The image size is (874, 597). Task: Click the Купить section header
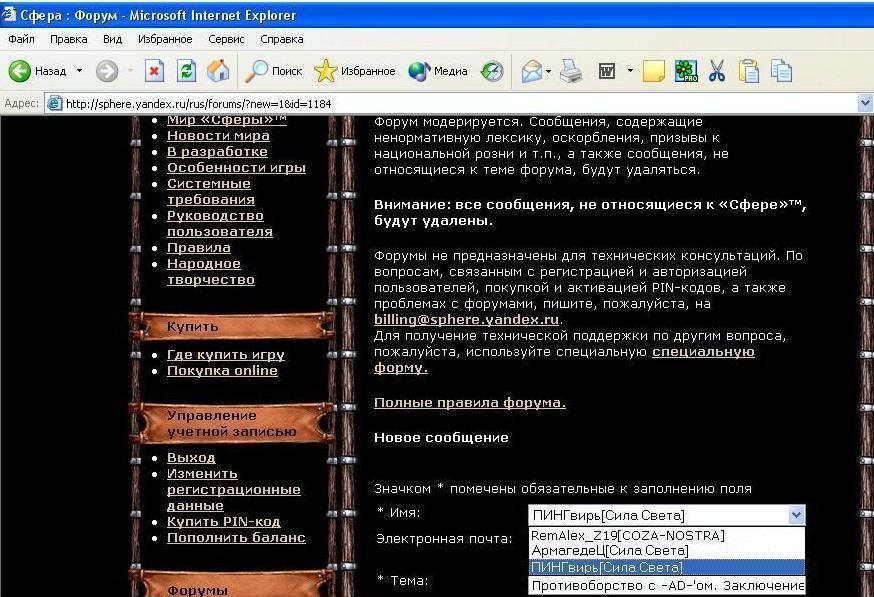coord(232,326)
